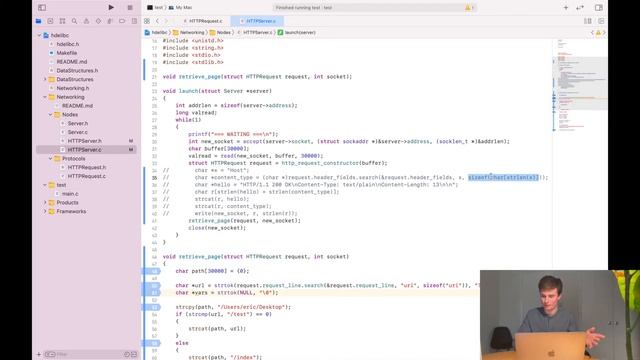Open Networking.h file
Image resolution: width=640 pixels, height=360 pixels.
72,88
